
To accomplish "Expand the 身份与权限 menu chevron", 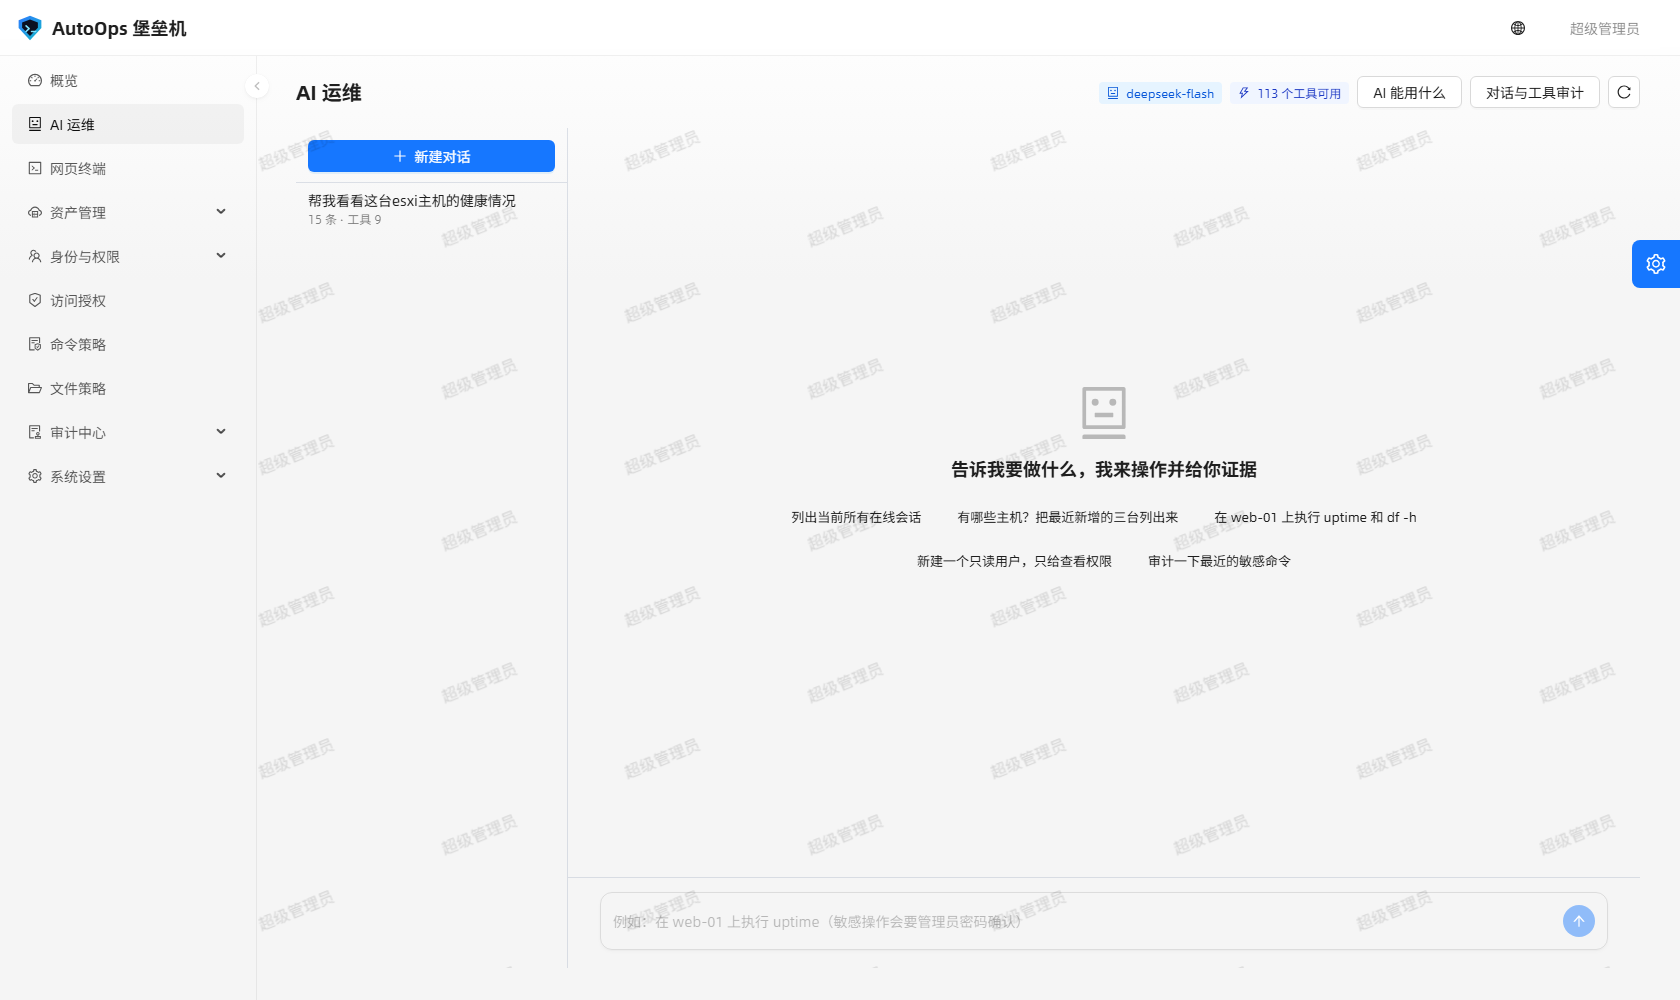I will [x=221, y=256].
